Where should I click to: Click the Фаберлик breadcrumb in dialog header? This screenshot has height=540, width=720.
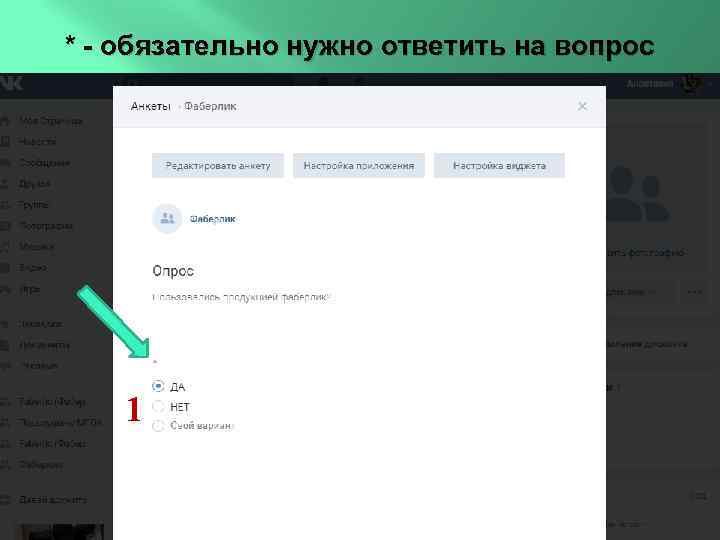[210, 107]
